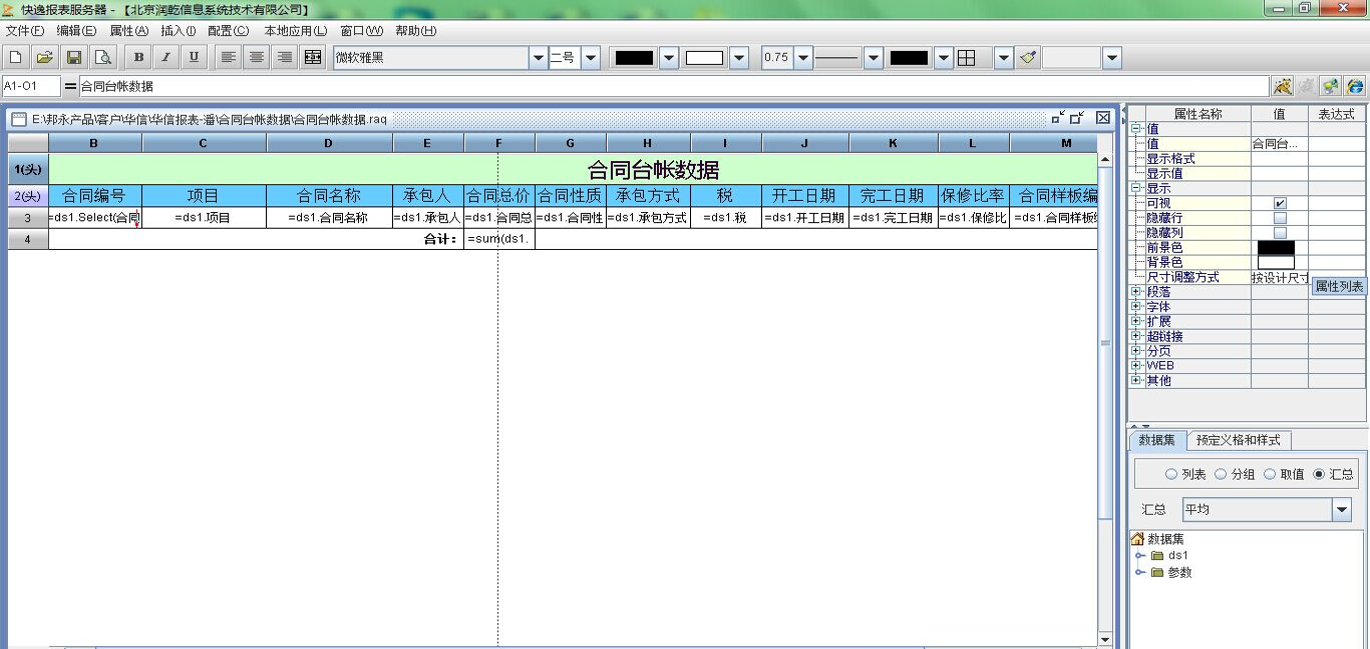The height and width of the screenshot is (649, 1370).
Task: Collapse the 显示 property group
Action: point(1135,187)
